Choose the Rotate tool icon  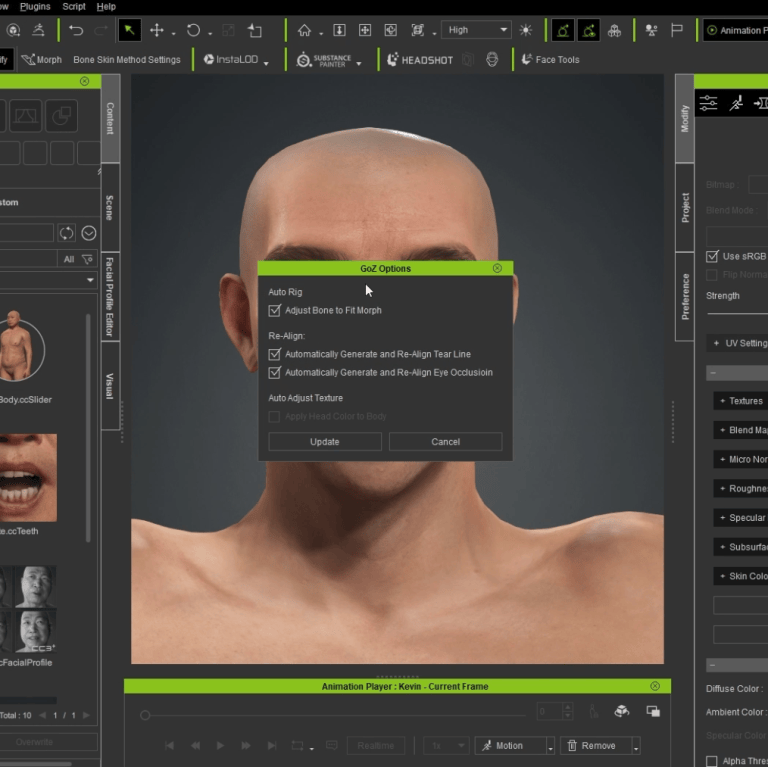193,30
